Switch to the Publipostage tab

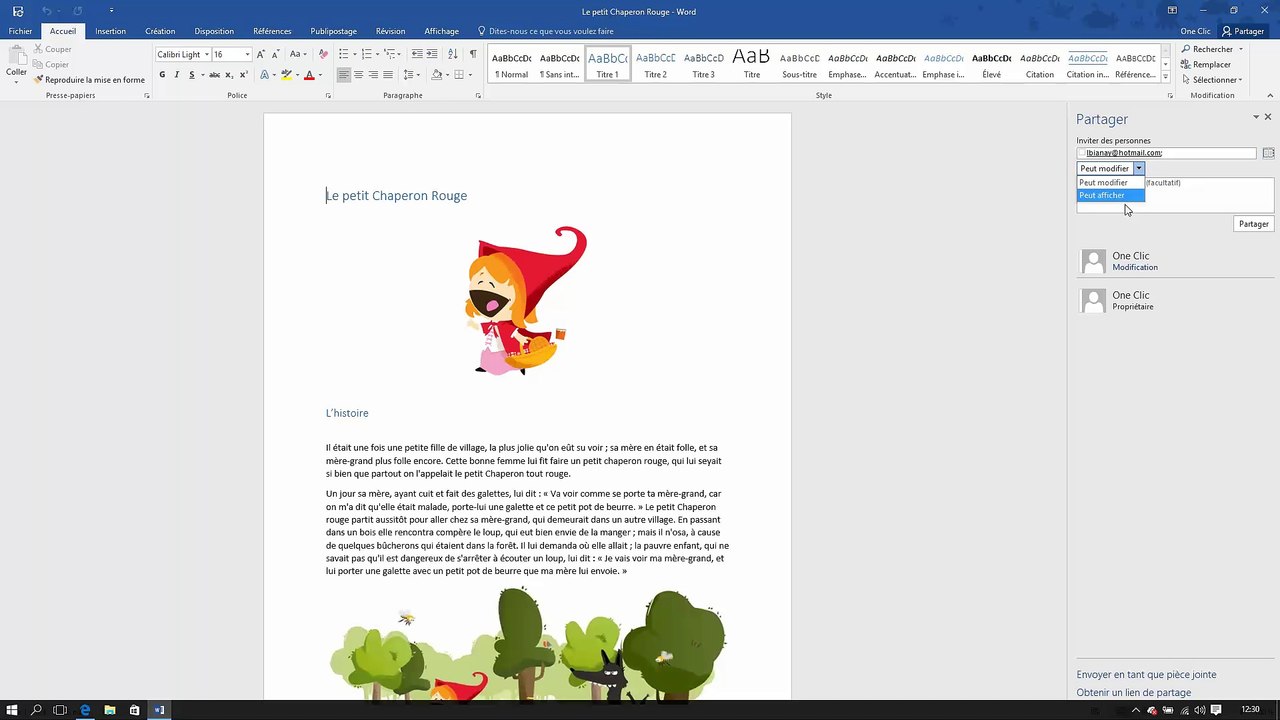333,31
